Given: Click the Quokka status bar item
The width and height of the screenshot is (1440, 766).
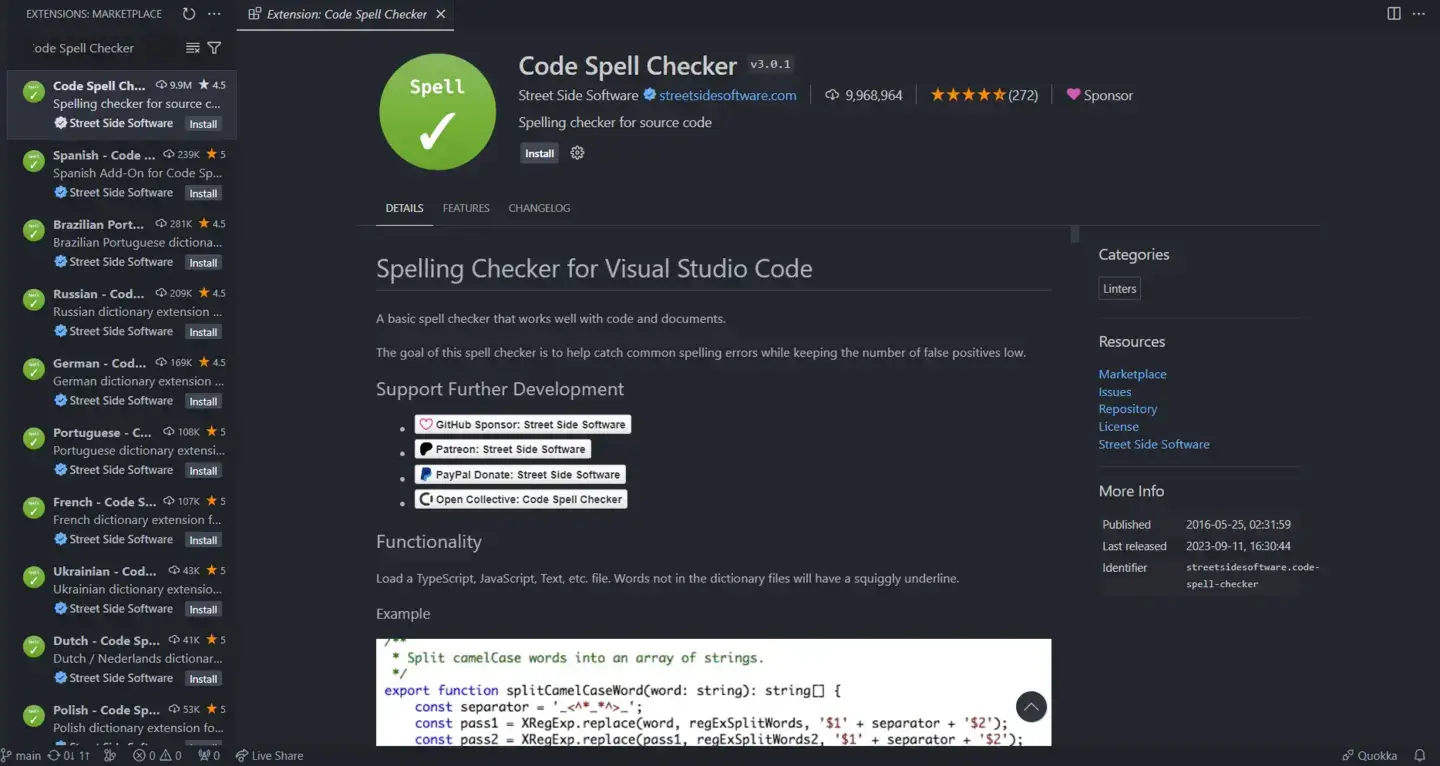Looking at the screenshot, I should pos(1369,756).
